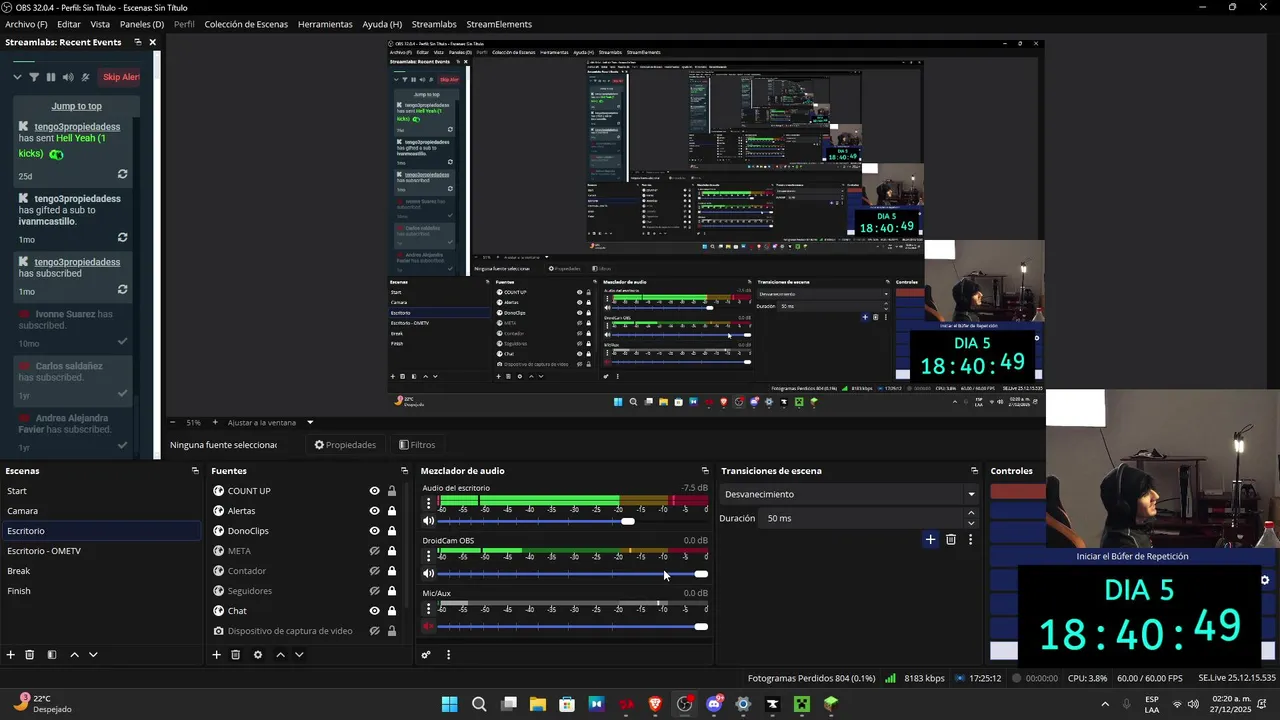Add a new scene with the plus icon
The height and width of the screenshot is (720, 1280).
(x=11, y=655)
